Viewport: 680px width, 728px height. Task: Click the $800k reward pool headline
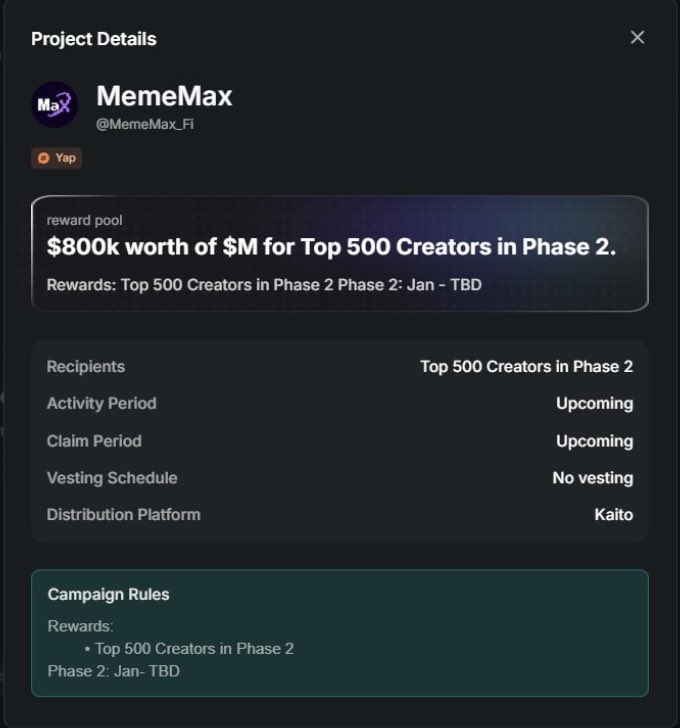(x=330, y=247)
